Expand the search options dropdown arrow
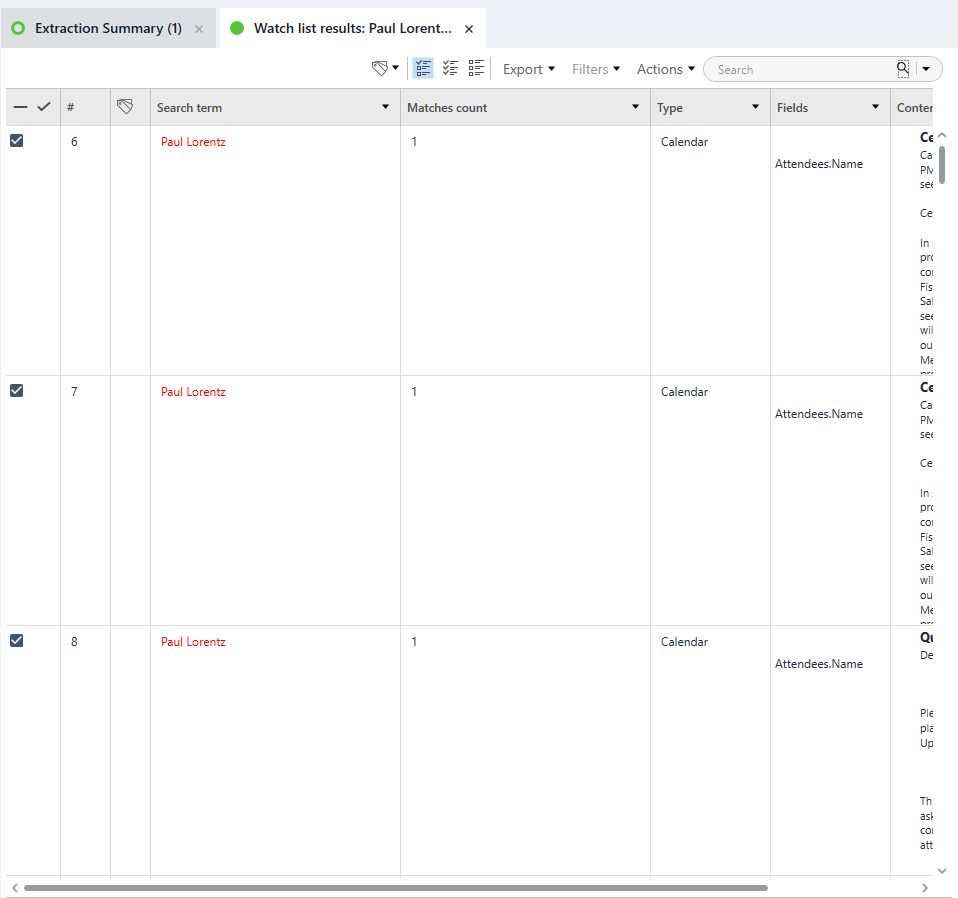Image resolution: width=958 pixels, height=898 pixels. [x=927, y=69]
